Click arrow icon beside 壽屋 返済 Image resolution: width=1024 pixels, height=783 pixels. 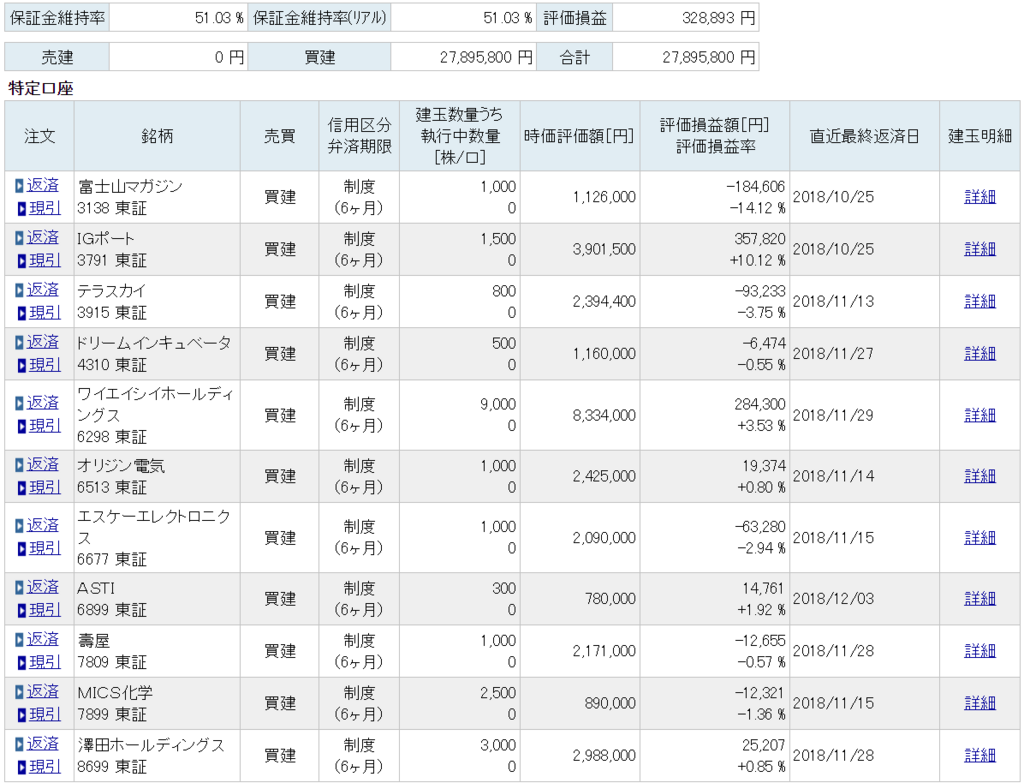pyautogui.click(x=20, y=641)
